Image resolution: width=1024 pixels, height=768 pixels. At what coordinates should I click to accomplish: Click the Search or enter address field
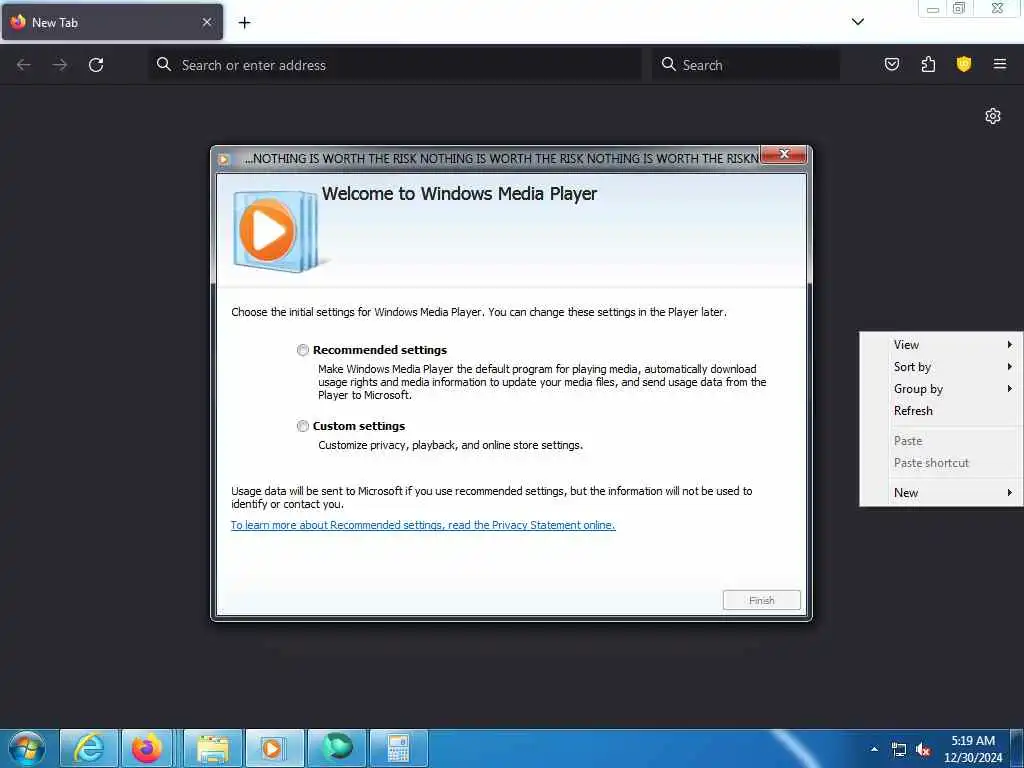pyautogui.click(x=394, y=65)
